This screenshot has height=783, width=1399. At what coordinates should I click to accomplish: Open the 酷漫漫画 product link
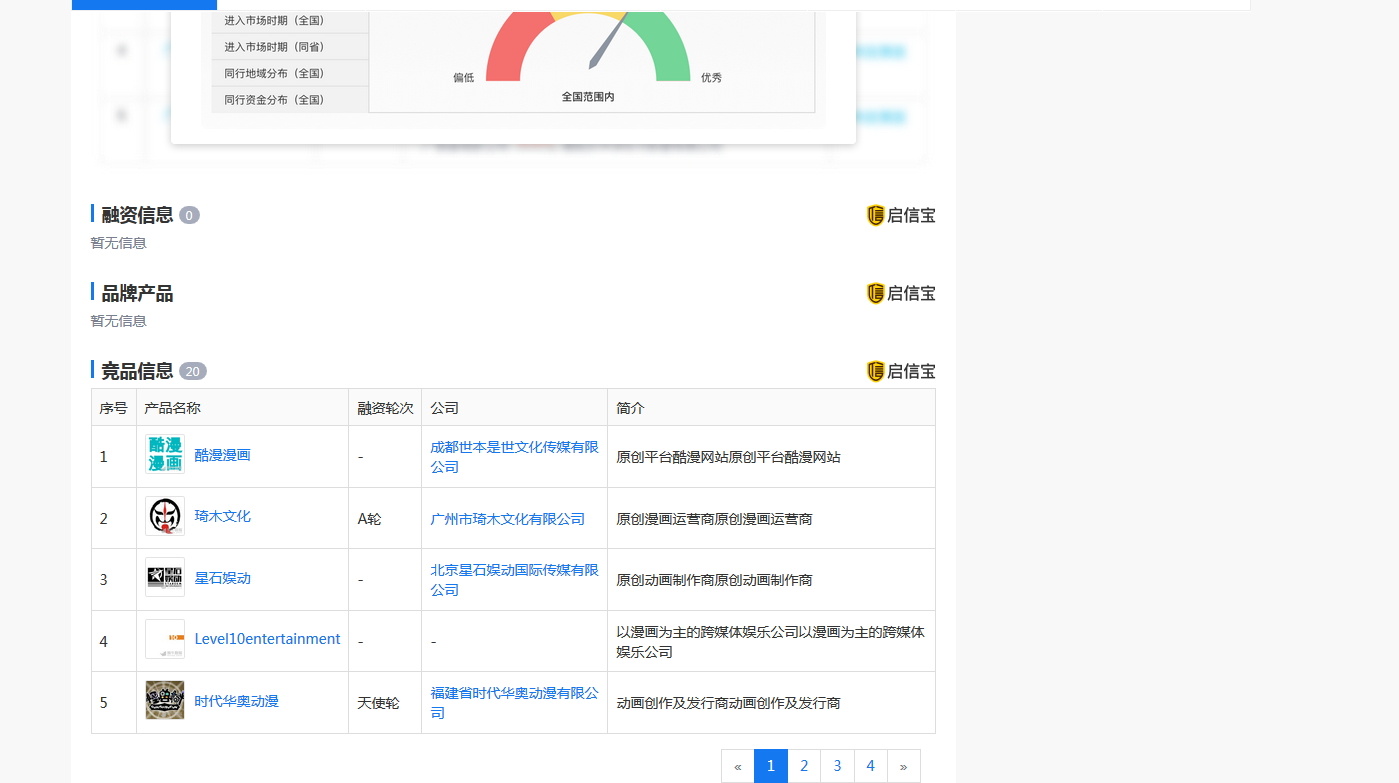222,455
